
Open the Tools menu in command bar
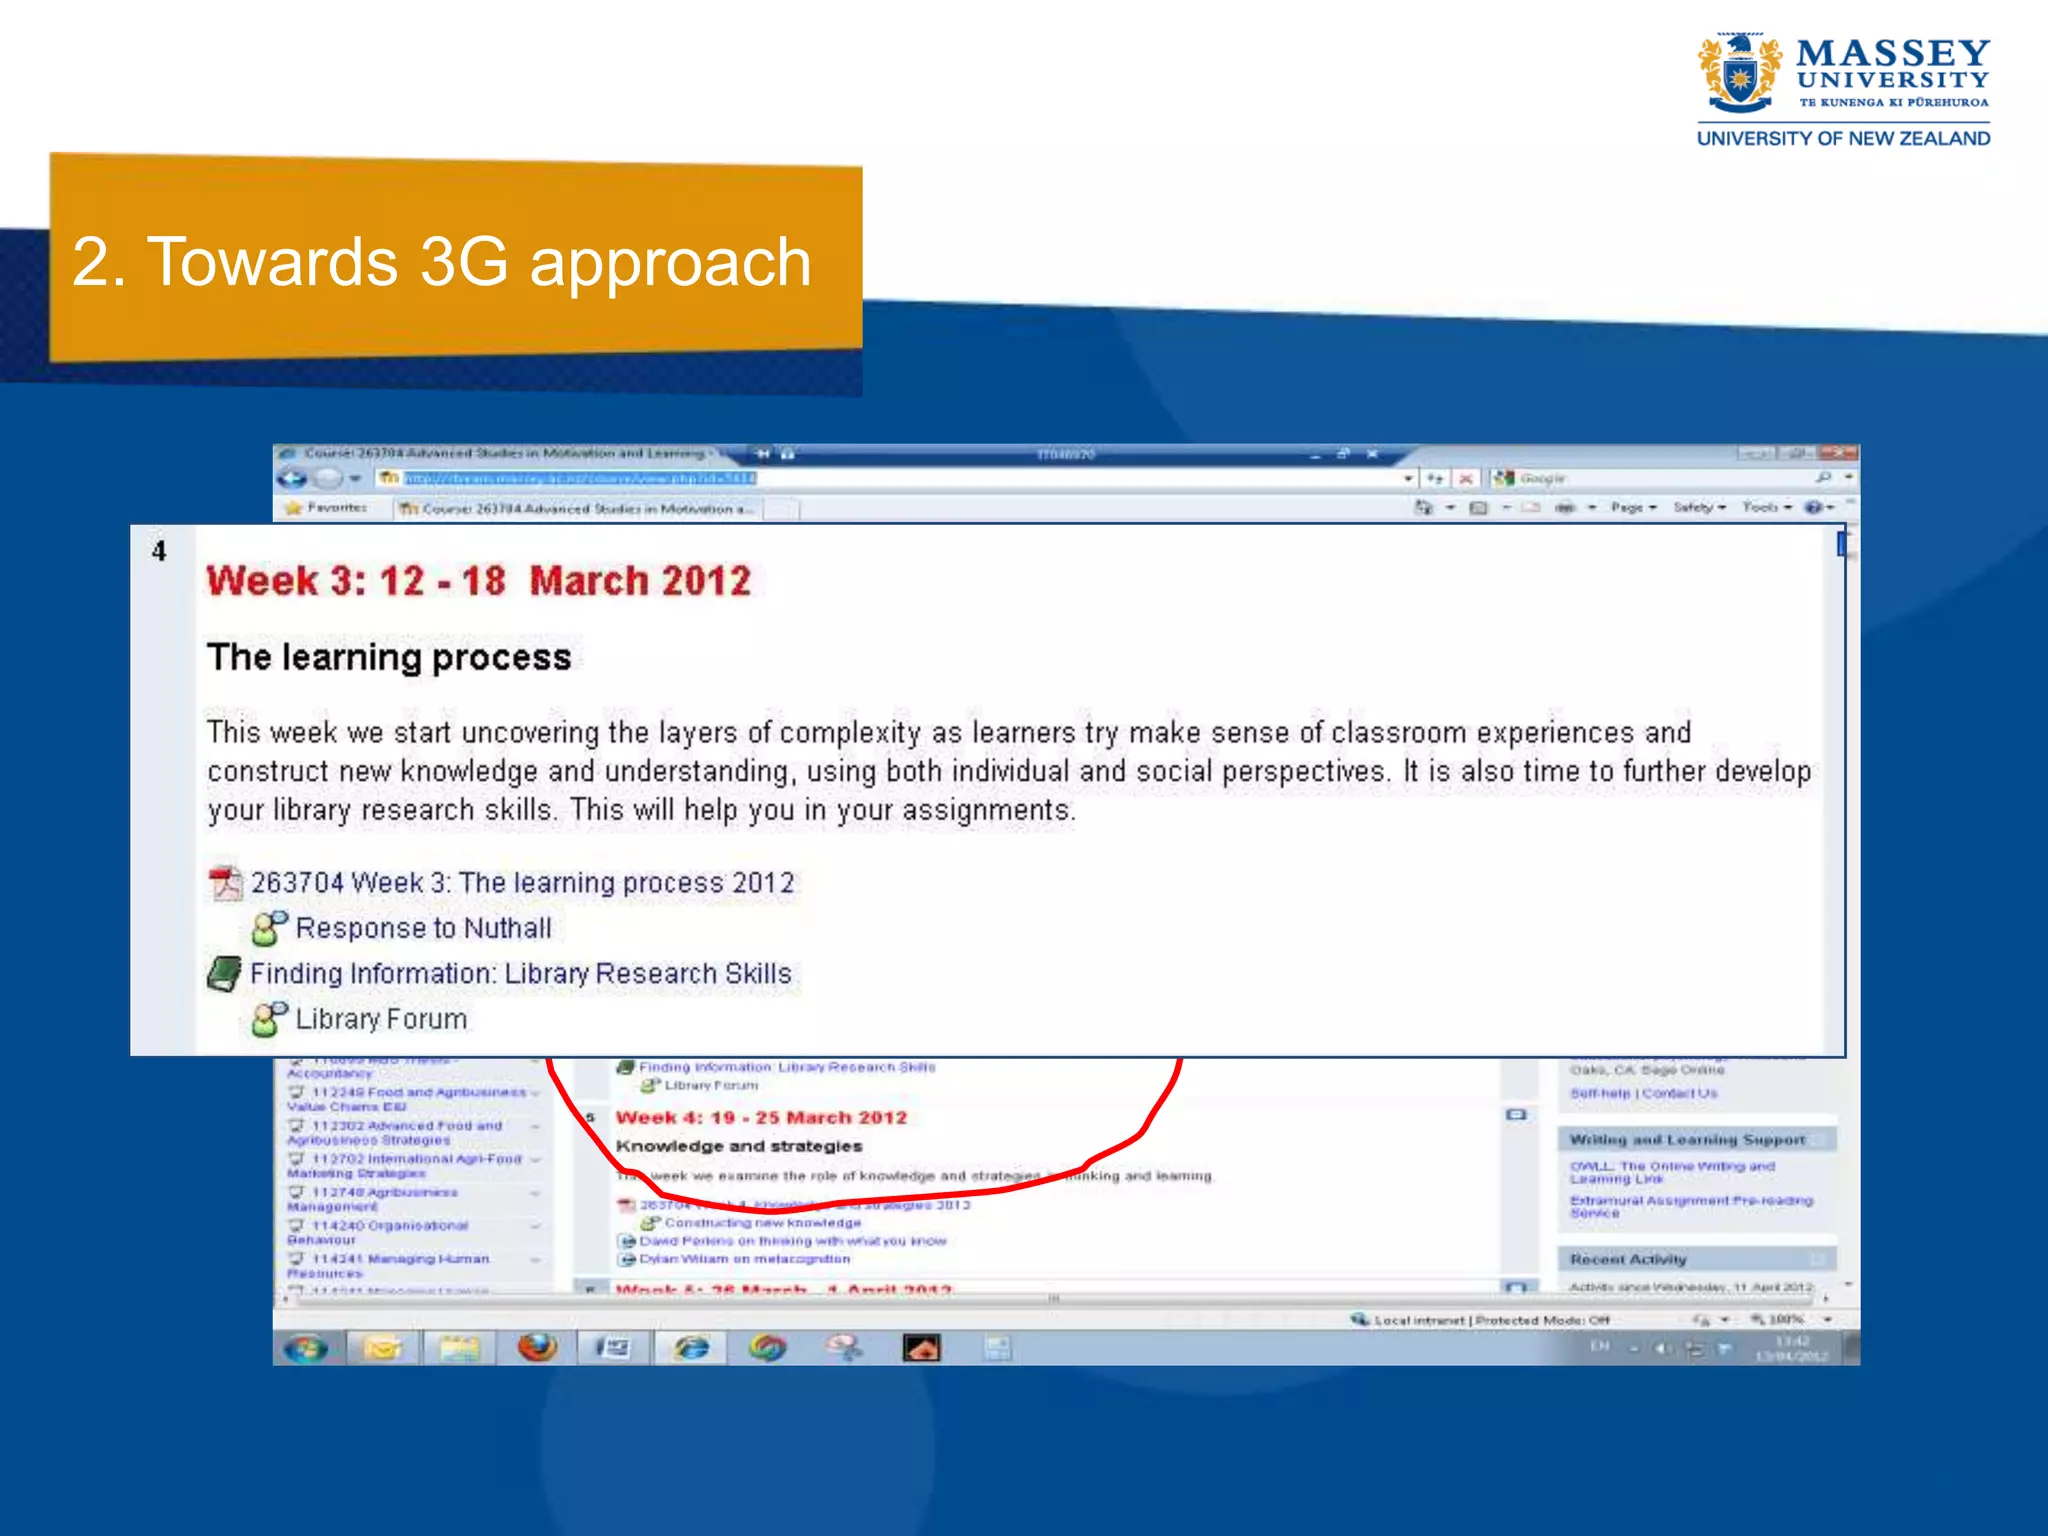[x=1766, y=508]
